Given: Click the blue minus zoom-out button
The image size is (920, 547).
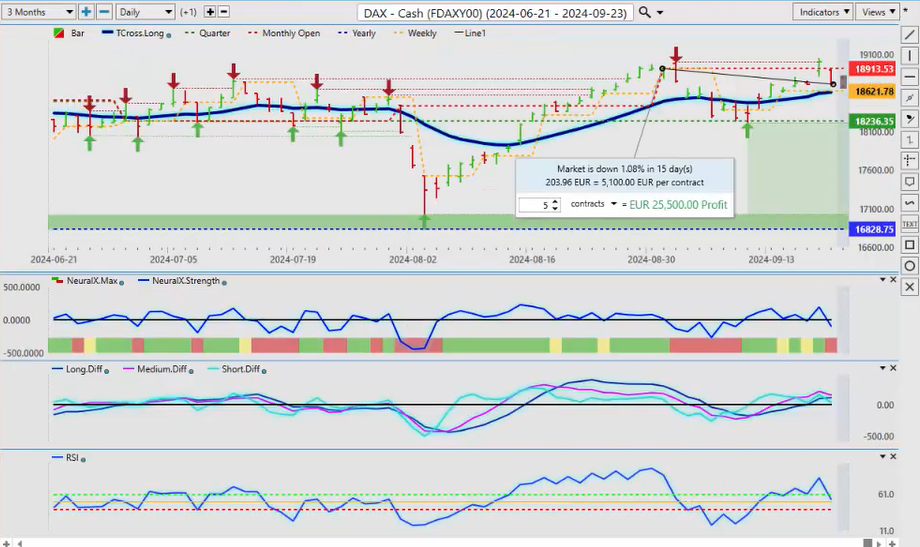Looking at the screenshot, I should point(104,12).
